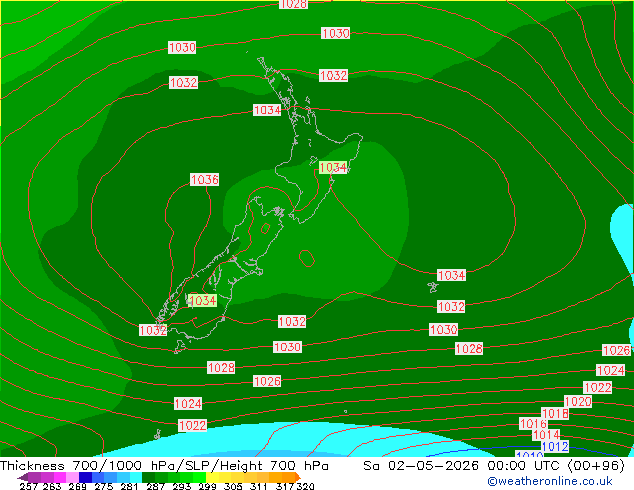Open the weatheronline.co.uk copyright link
This screenshot has width=634, height=490.
tap(550, 481)
